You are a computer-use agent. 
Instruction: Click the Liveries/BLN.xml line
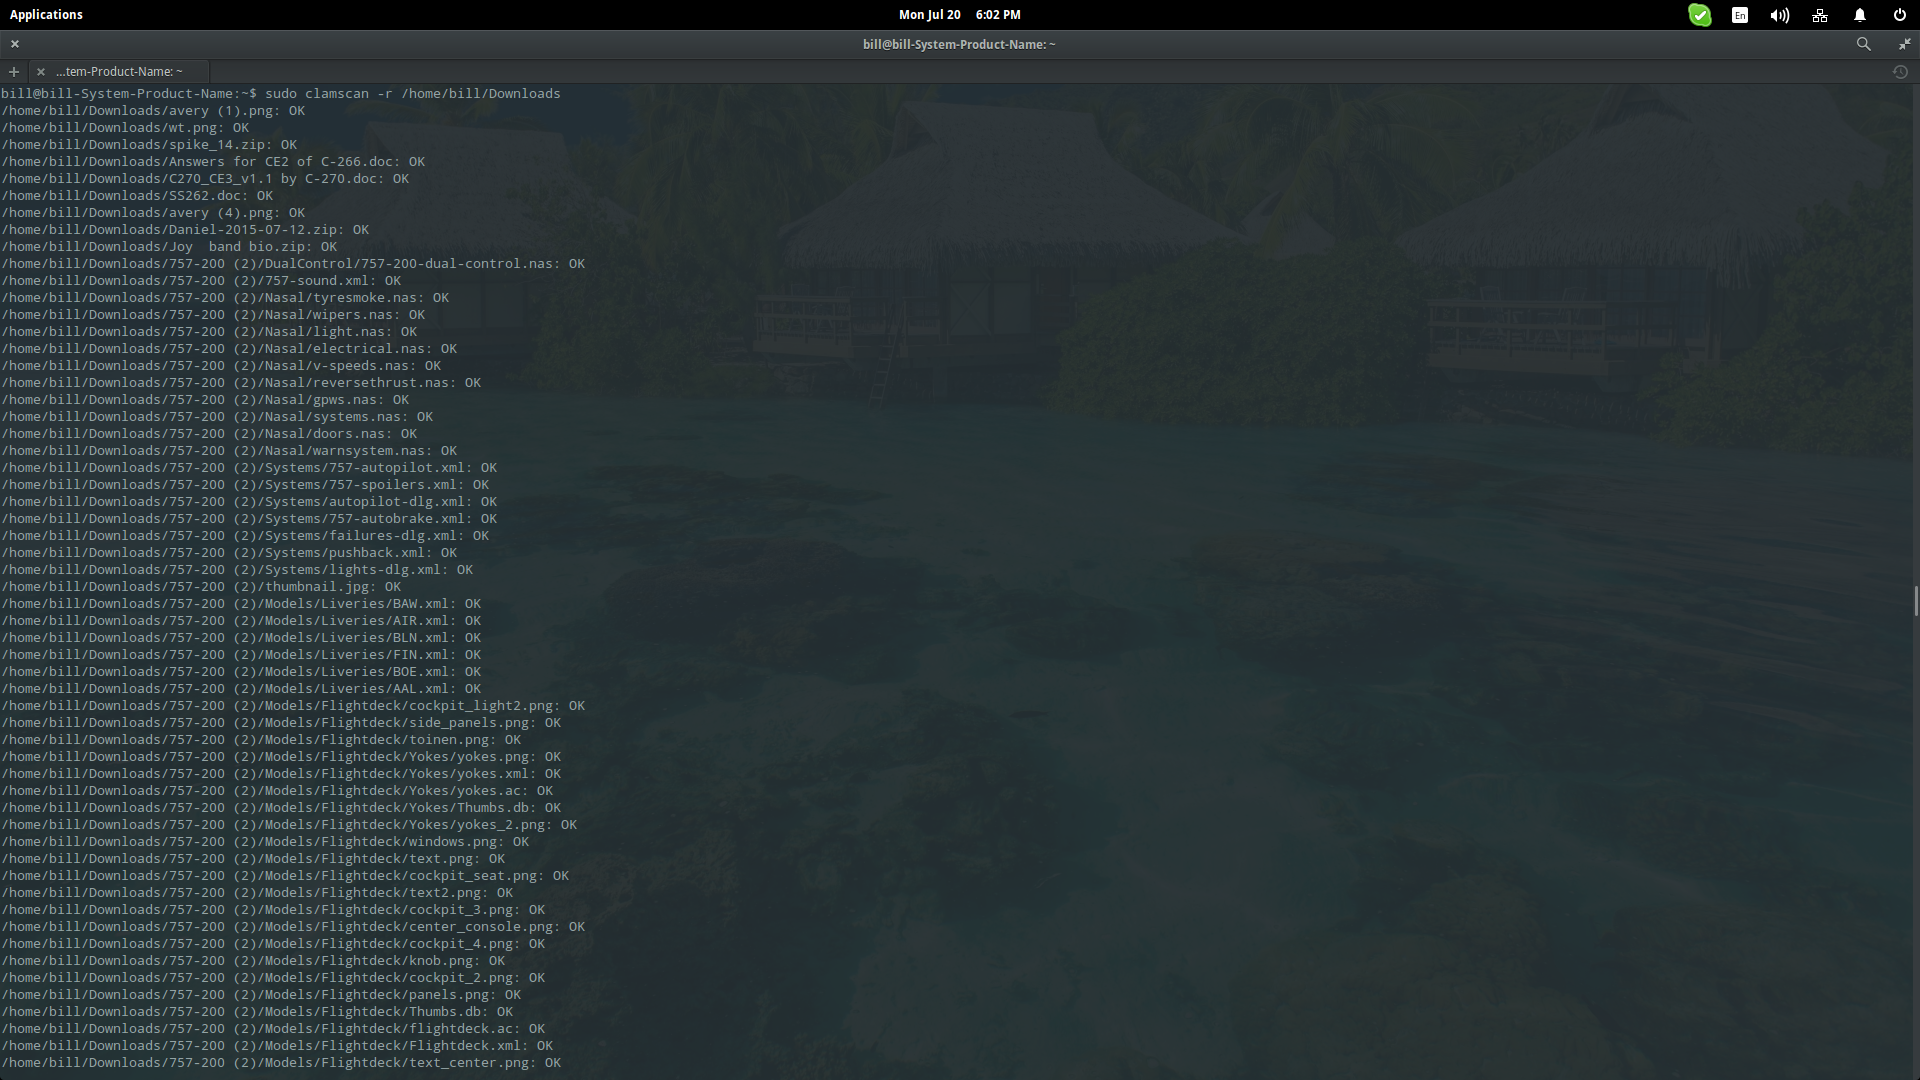tap(241, 637)
